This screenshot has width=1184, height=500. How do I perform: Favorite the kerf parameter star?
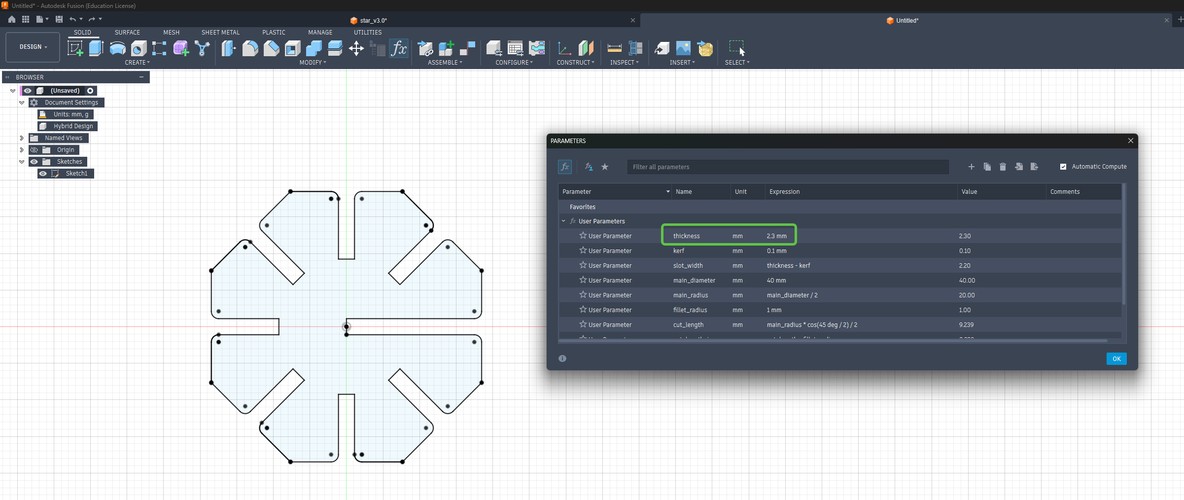(583, 251)
